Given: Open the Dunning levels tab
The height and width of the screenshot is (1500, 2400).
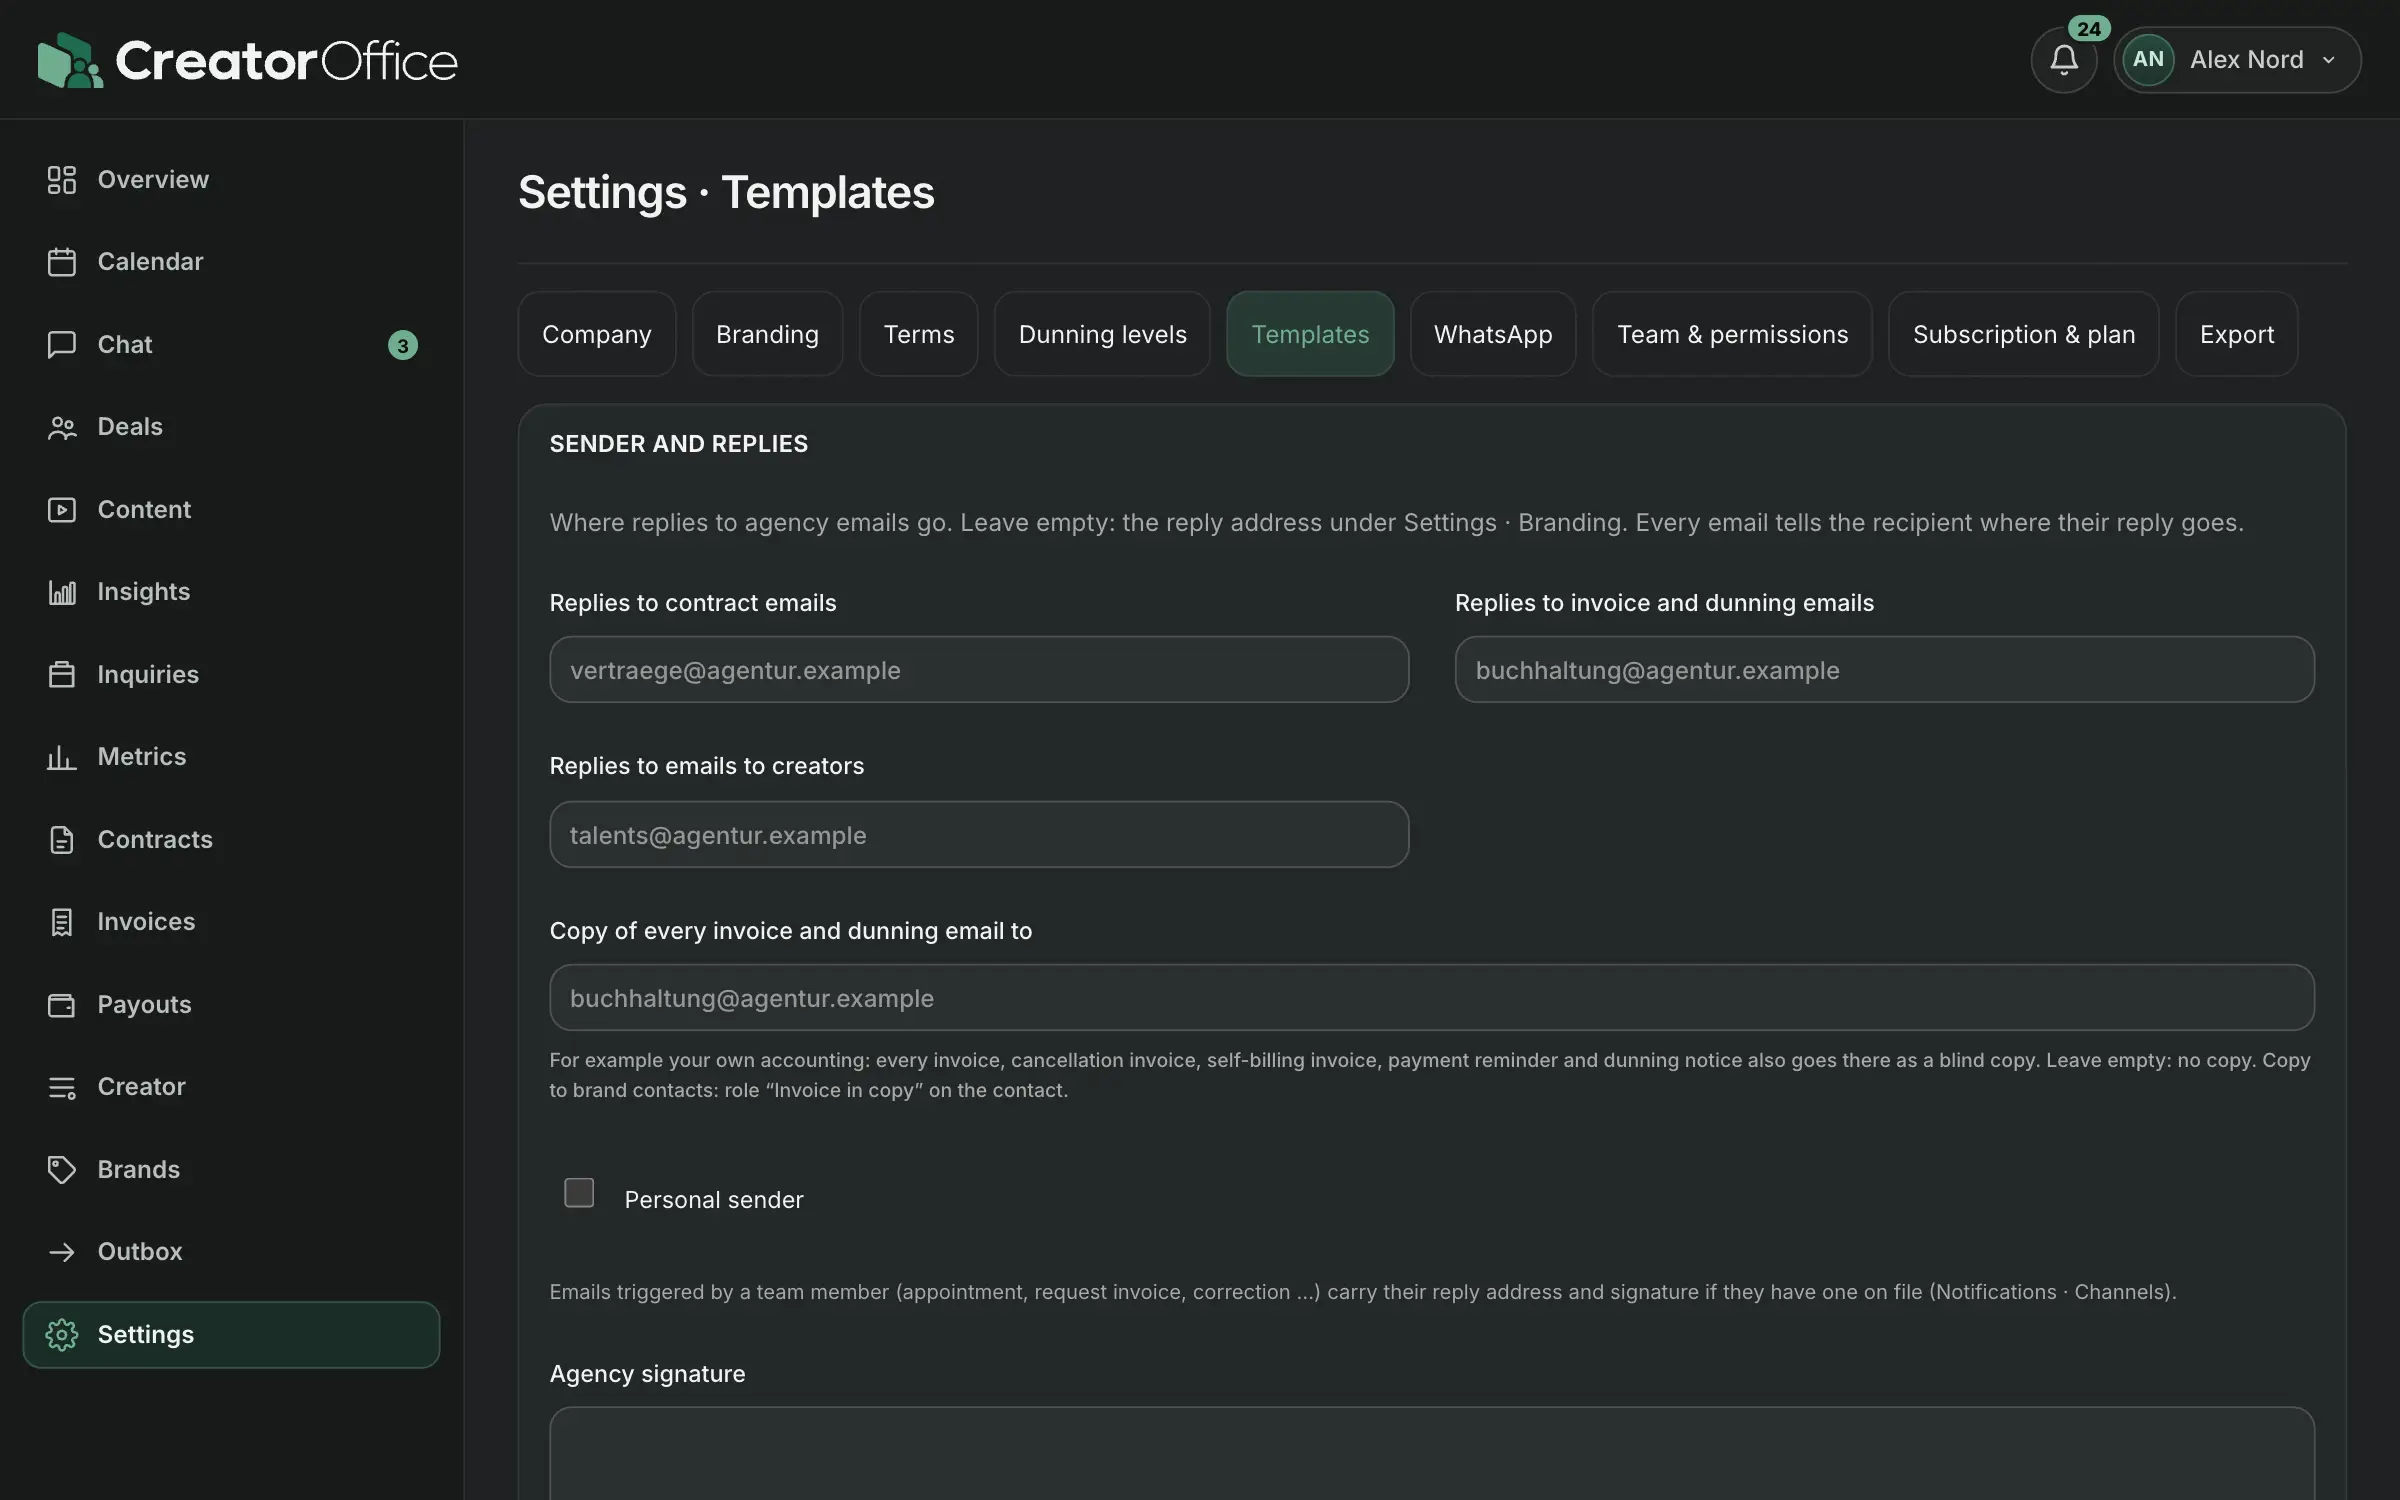Looking at the screenshot, I should click(x=1102, y=334).
